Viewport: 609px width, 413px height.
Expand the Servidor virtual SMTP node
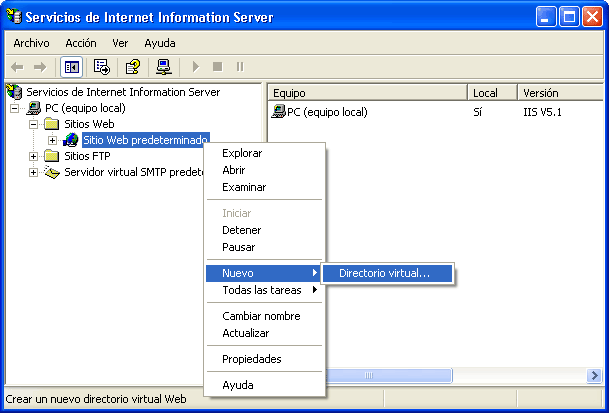(33, 172)
